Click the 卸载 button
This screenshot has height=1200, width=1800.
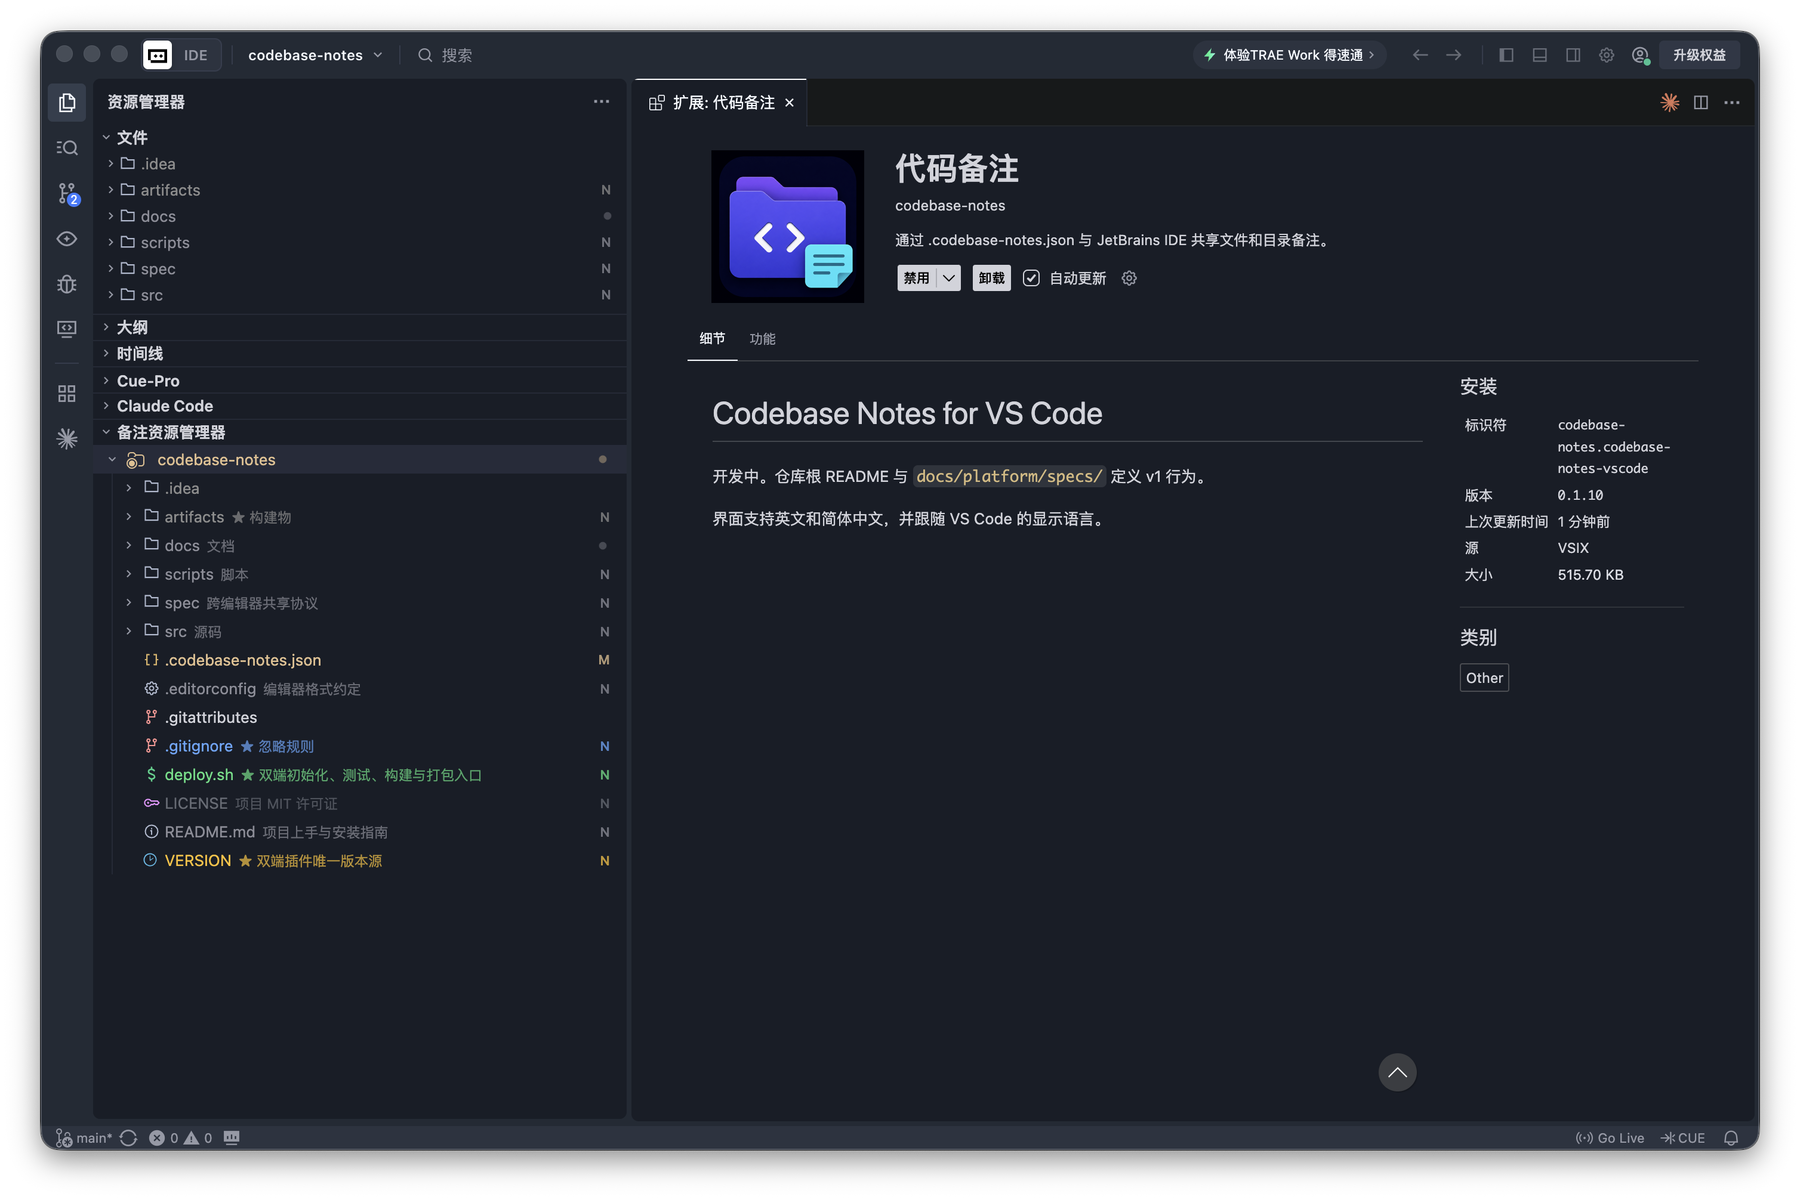coord(992,278)
